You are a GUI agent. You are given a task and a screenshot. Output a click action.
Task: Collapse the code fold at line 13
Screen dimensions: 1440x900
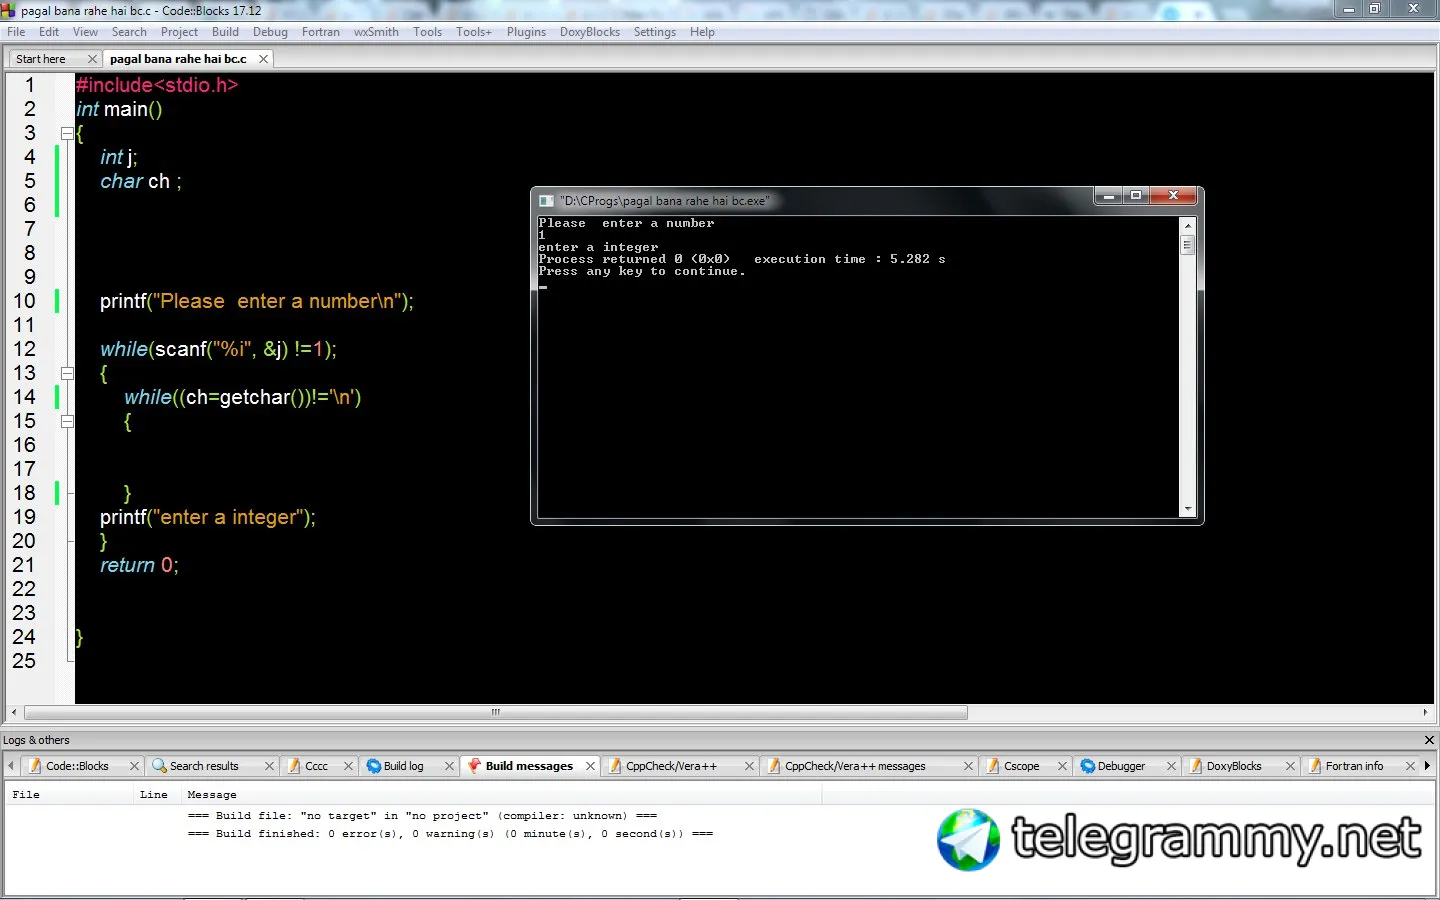click(x=67, y=373)
